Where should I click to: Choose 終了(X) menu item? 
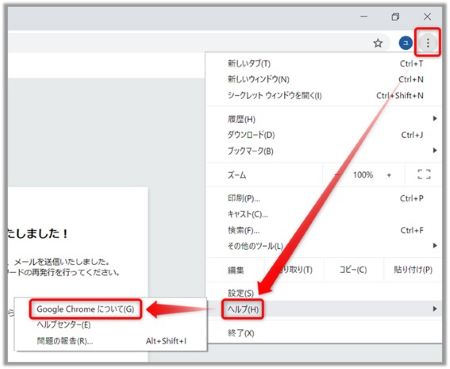click(x=324, y=333)
